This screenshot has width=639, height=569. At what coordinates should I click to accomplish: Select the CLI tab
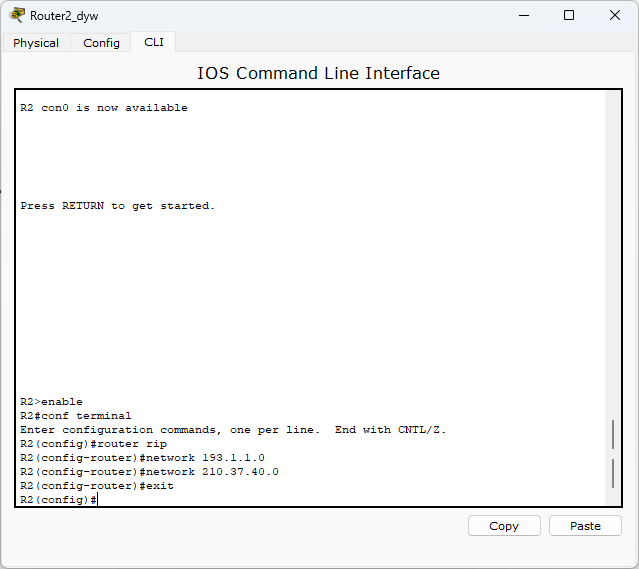pyautogui.click(x=154, y=42)
